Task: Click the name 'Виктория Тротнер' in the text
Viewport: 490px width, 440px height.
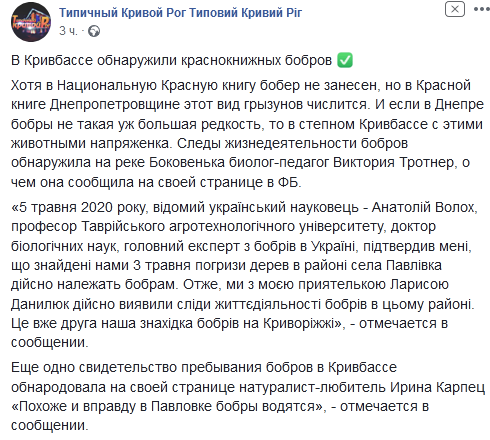Action: click(x=393, y=162)
